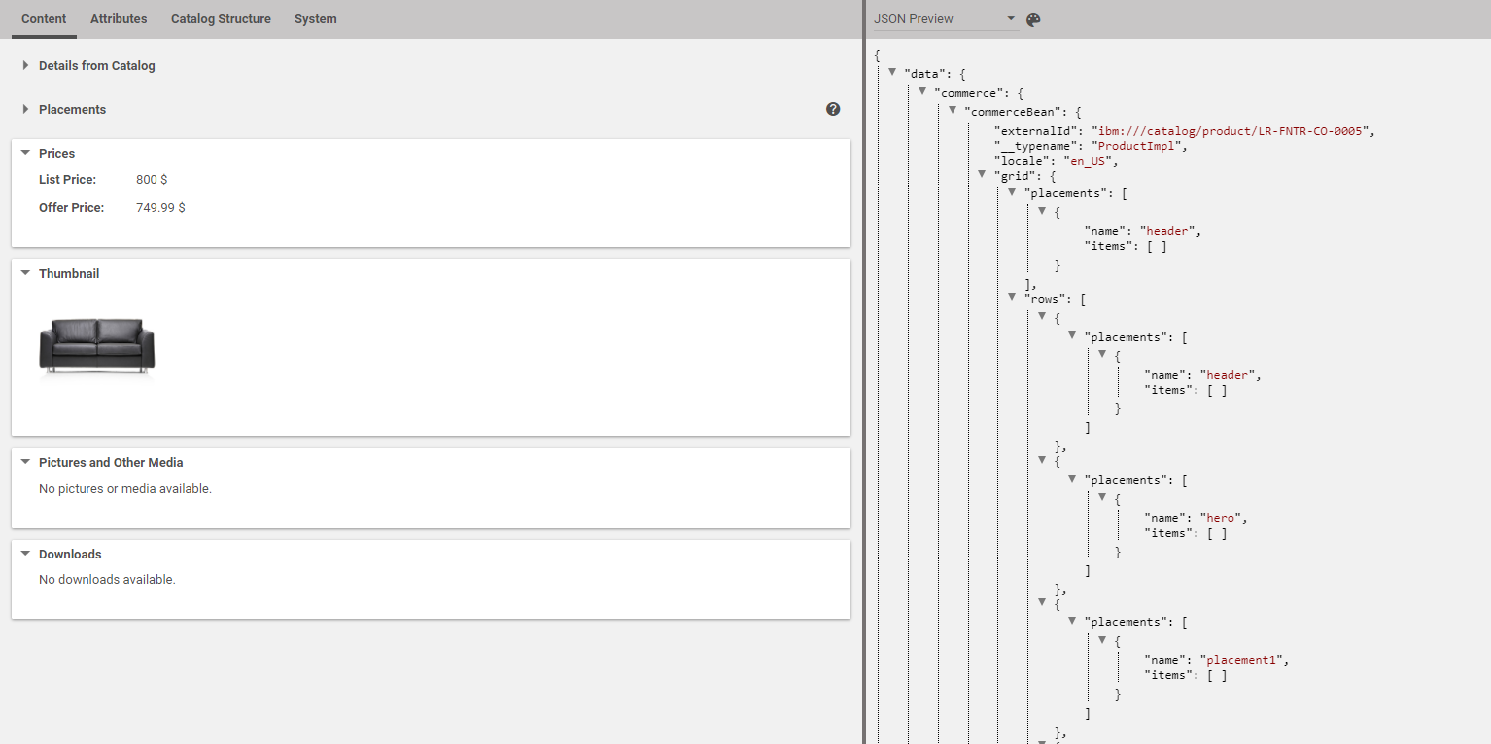Image resolution: width=1491 pixels, height=744 pixels.
Task: Click the color palette icon beside JSON Preview
Action: click(1033, 18)
